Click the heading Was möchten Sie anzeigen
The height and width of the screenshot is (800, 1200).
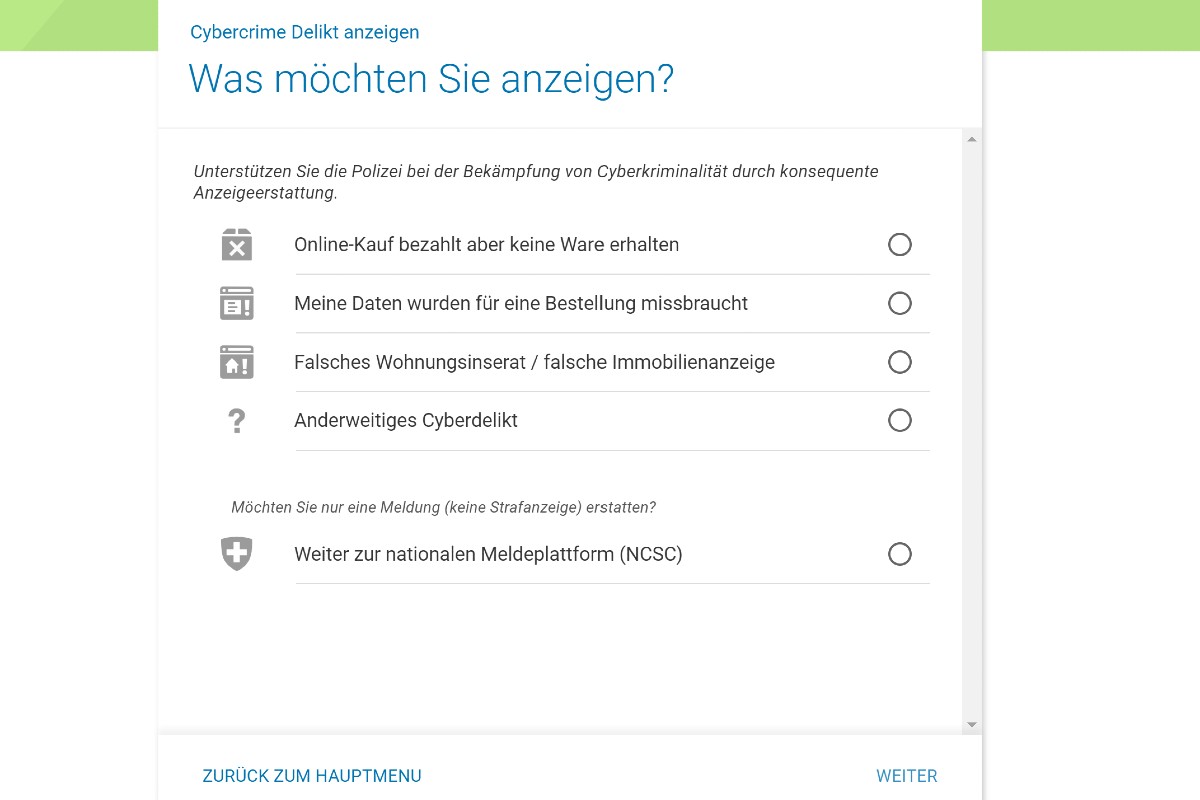click(430, 79)
